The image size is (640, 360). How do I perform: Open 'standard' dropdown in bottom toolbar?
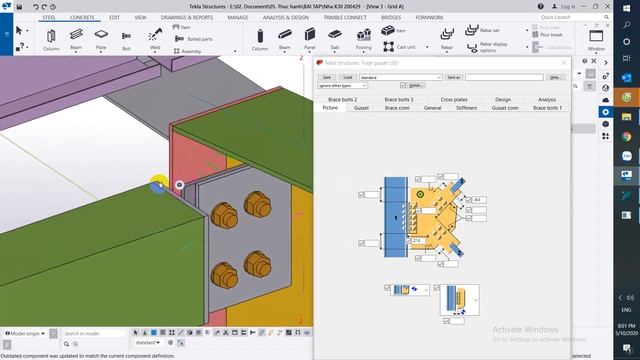[148, 342]
